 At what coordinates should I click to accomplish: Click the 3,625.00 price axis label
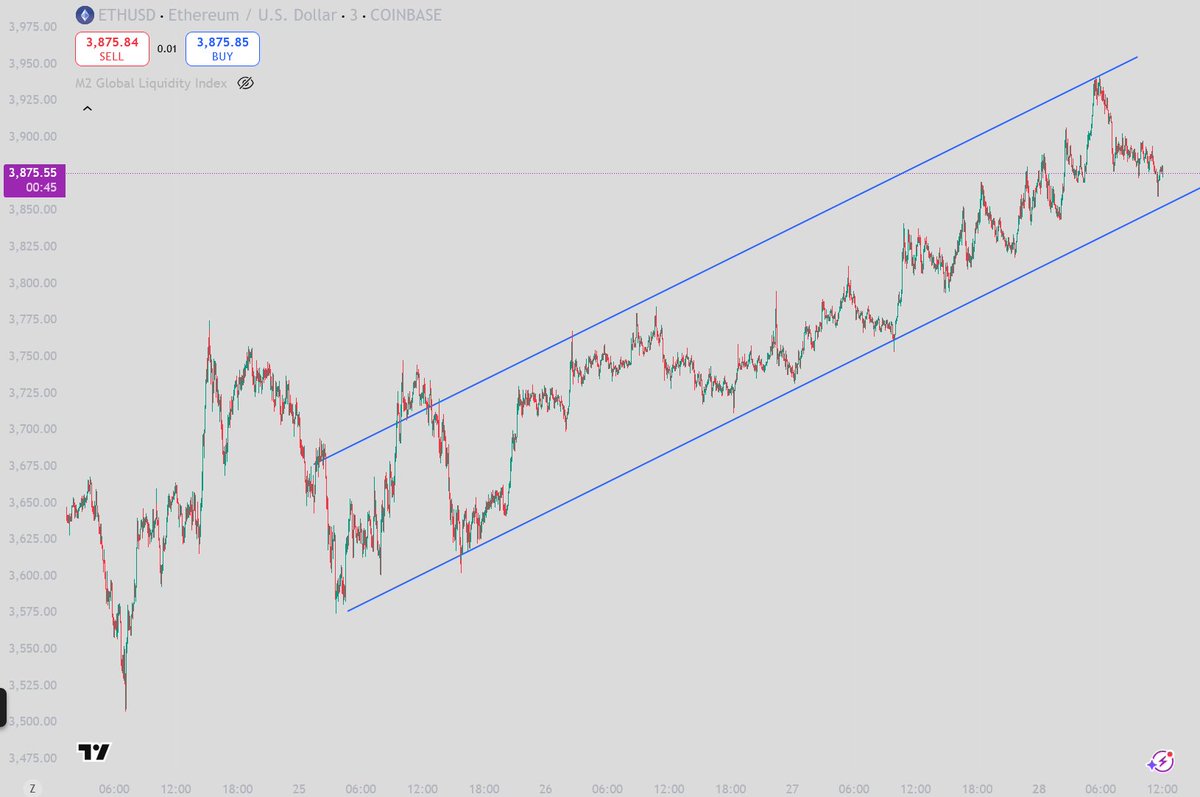tap(32, 539)
